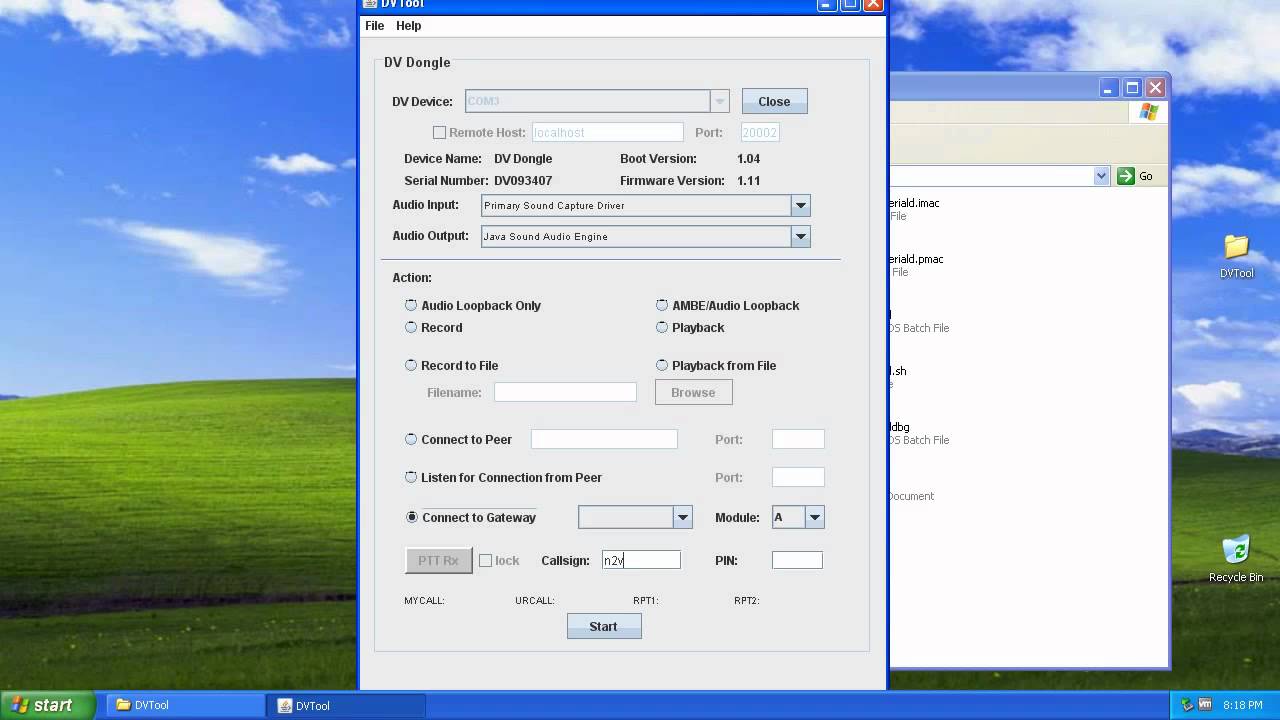Select the .sh file in Explorer window
Image resolution: width=1280 pixels, height=720 pixels.
click(x=898, y=377)
